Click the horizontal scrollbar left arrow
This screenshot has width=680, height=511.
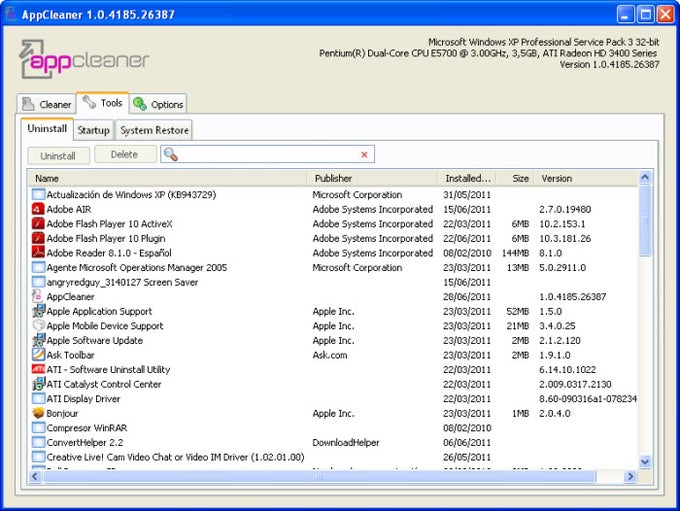tap(35, 477)
